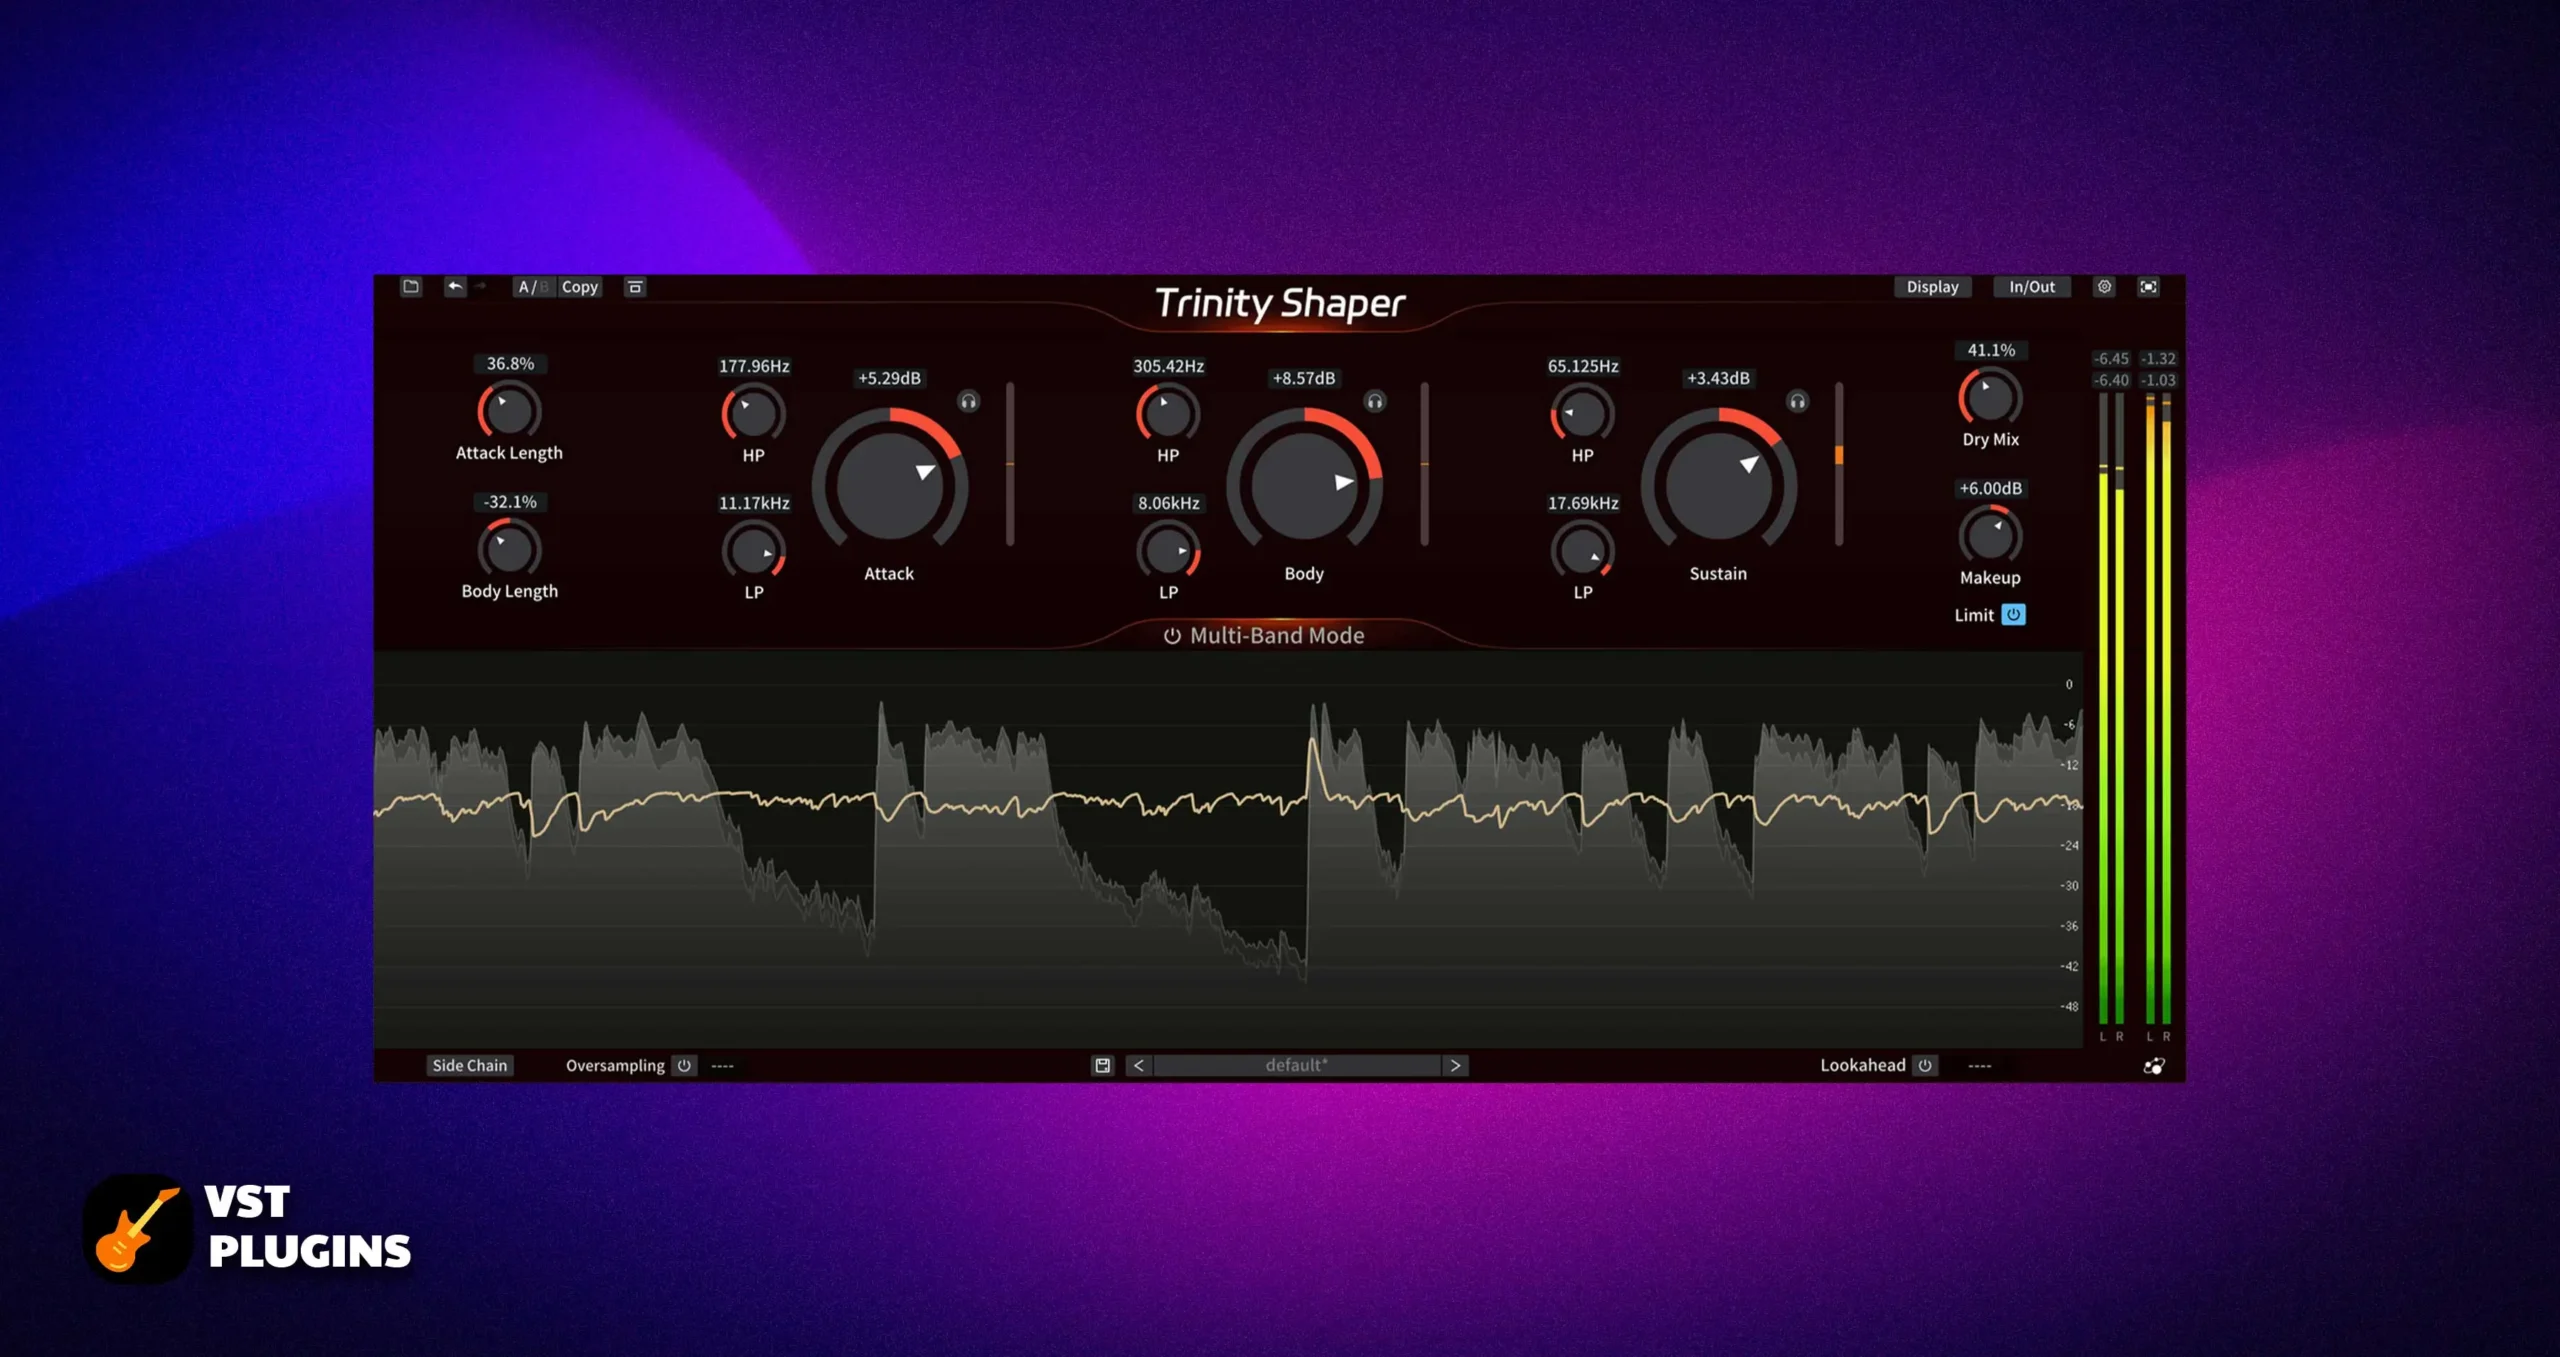Click the undo arrow button
This screenshot has width=2560, height=1357.
[455, 287]
